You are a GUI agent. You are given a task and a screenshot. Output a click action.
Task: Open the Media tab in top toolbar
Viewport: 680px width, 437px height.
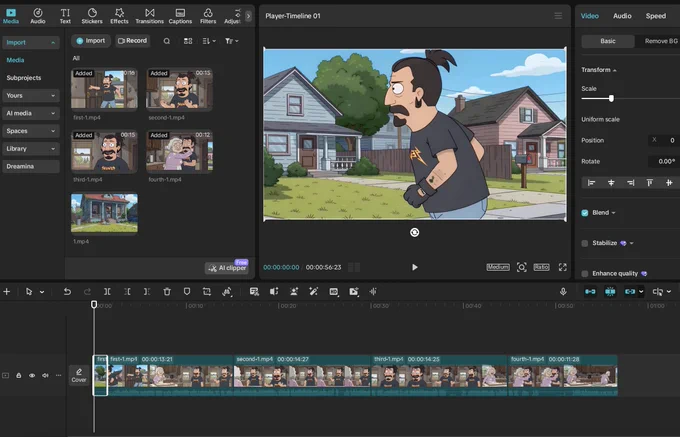11,16
